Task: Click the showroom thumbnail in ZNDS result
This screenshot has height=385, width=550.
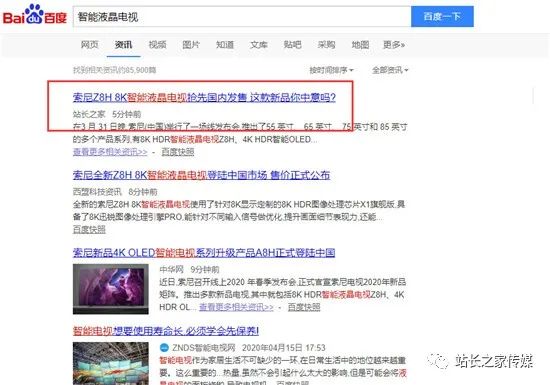Action: pyautogui.click(x=111, y=363)
